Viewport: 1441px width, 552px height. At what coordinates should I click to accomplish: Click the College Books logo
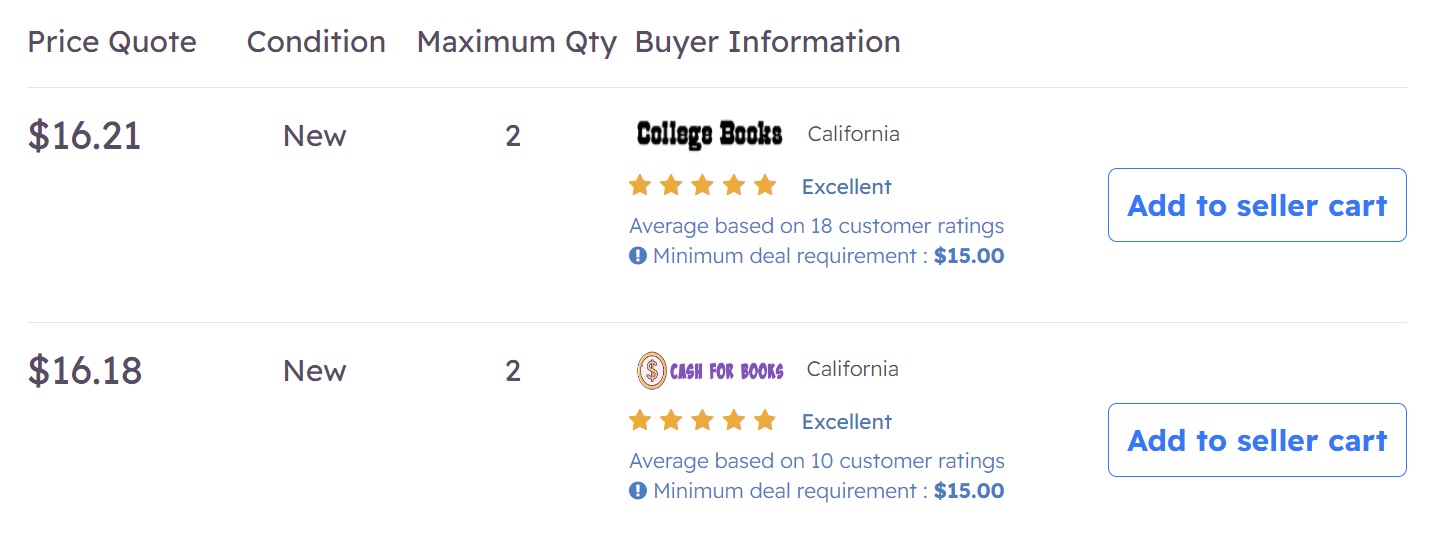coord(709,134)
